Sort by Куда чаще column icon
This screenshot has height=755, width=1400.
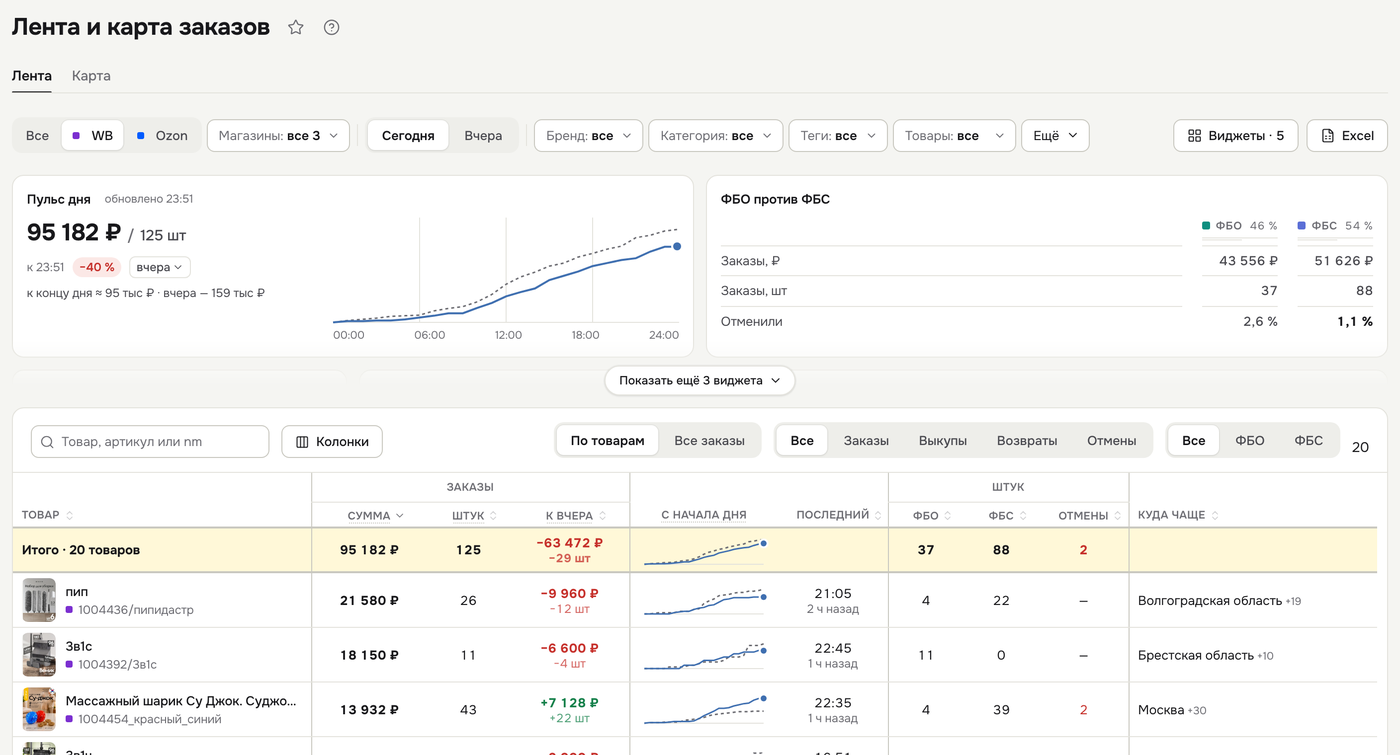click(x=1215, y=516)
